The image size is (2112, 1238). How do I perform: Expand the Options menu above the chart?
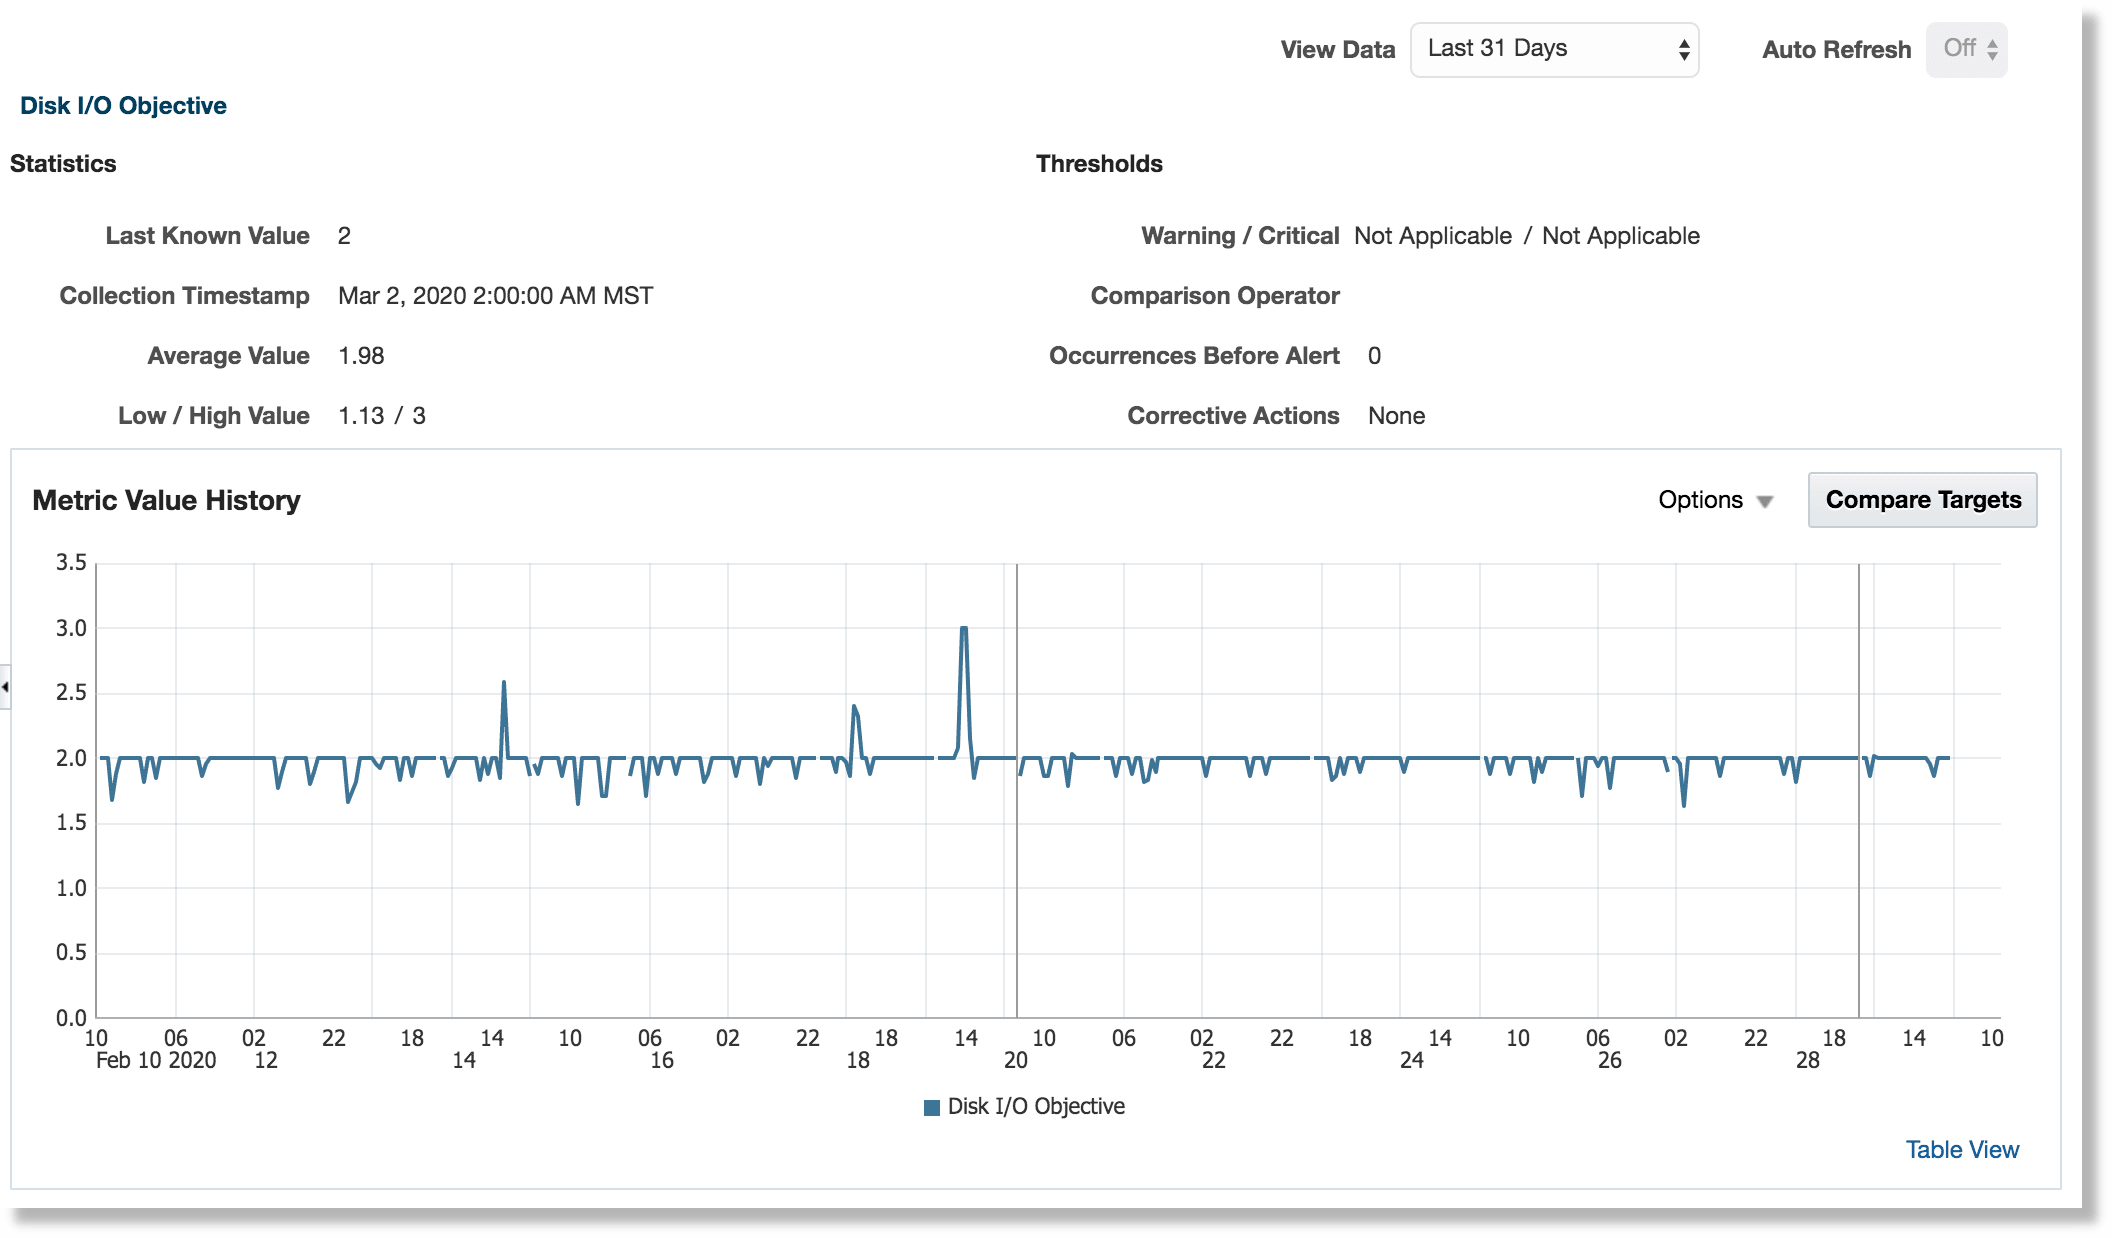1702,500
